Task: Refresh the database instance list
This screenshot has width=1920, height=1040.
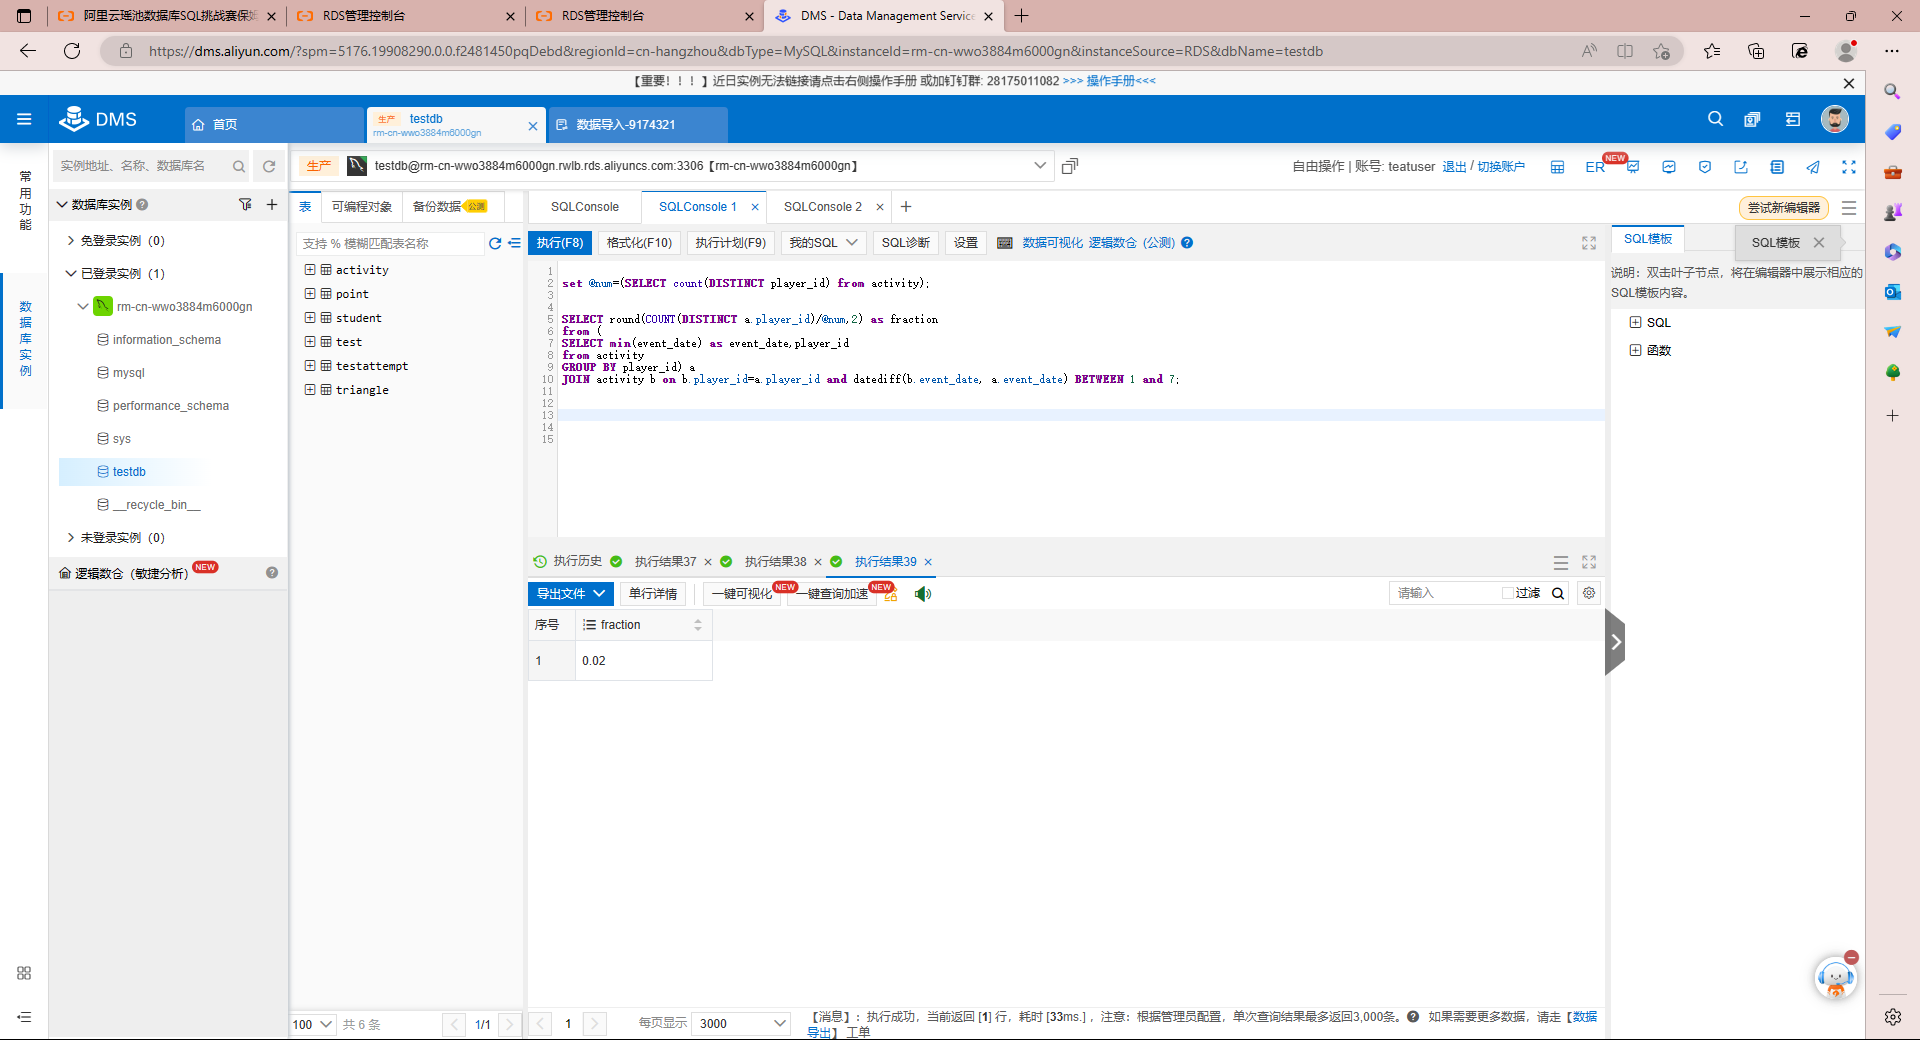Action: (269, 166)
